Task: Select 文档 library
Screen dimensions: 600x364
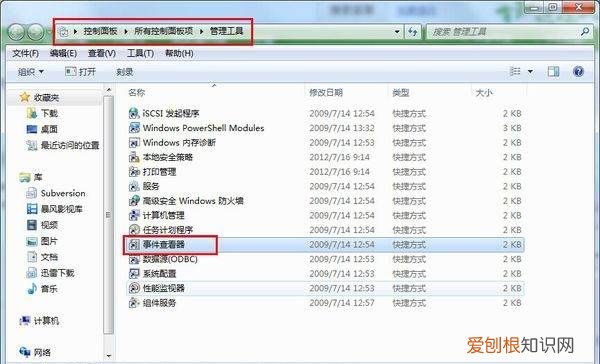Action: pyautogui.click(x=49, y=257)
